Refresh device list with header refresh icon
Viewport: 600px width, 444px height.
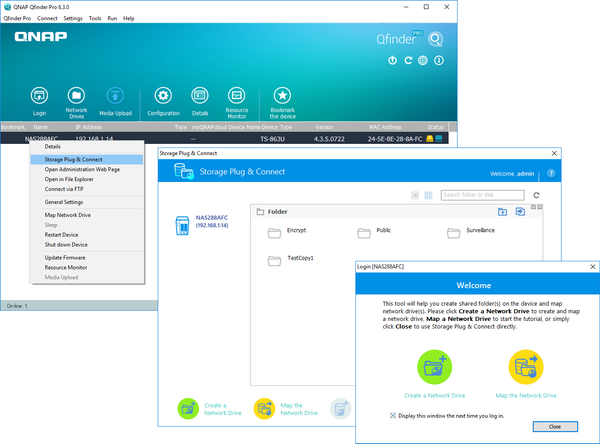[x=408, y=60]
